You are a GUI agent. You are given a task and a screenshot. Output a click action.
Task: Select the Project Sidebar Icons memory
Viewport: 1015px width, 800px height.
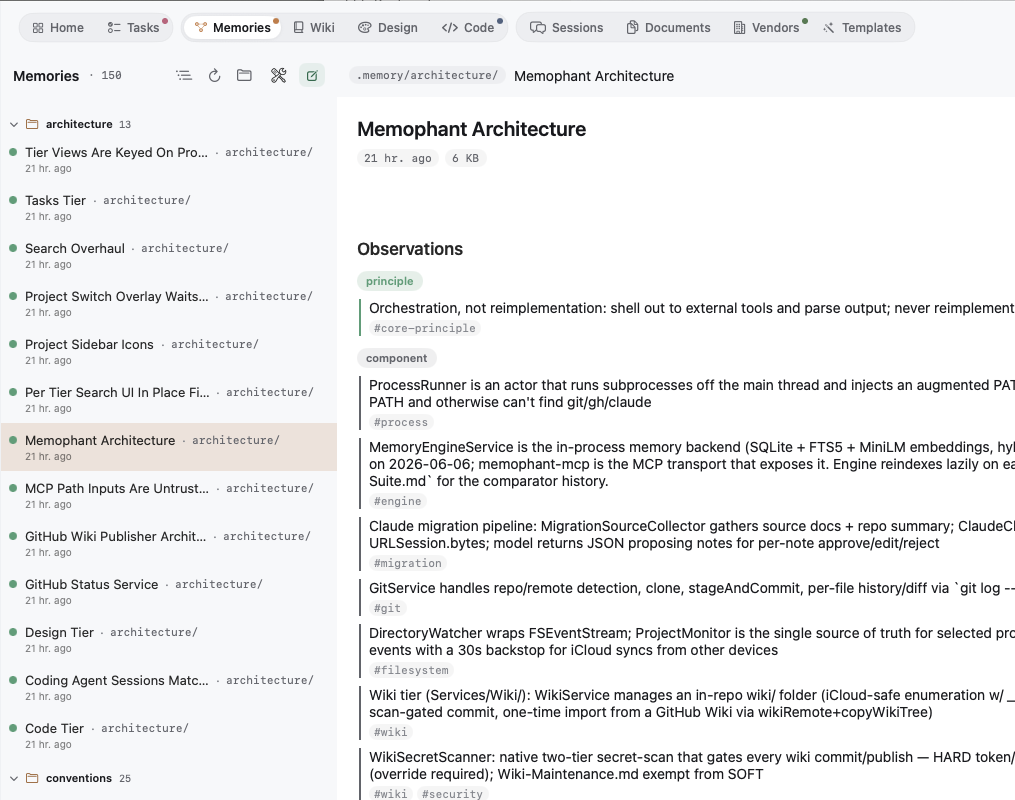(169, 351)
